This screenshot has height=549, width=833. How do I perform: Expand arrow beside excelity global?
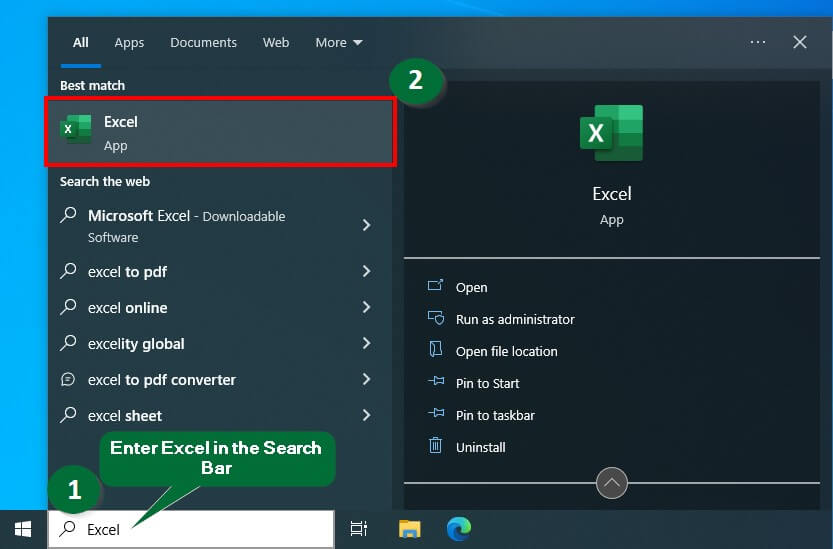click(x=367, y=343)
